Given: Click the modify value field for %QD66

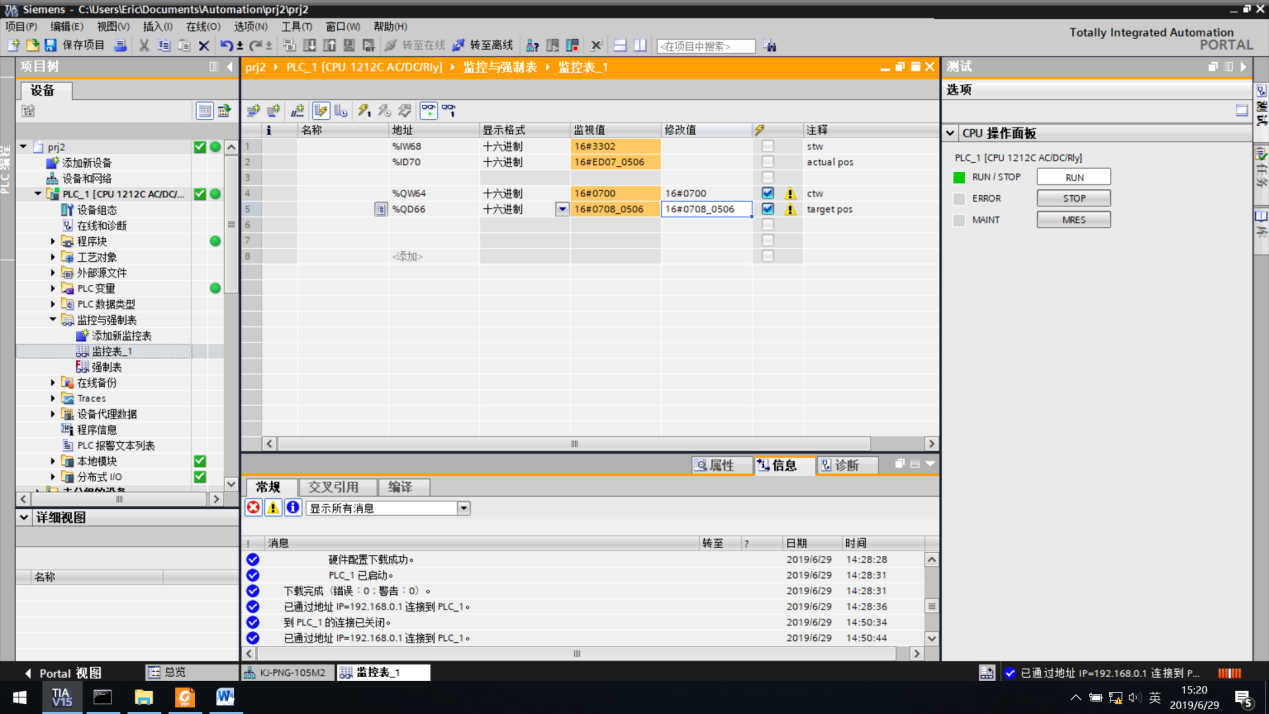Looking at the screenshot, I should [x=706, y=210].
